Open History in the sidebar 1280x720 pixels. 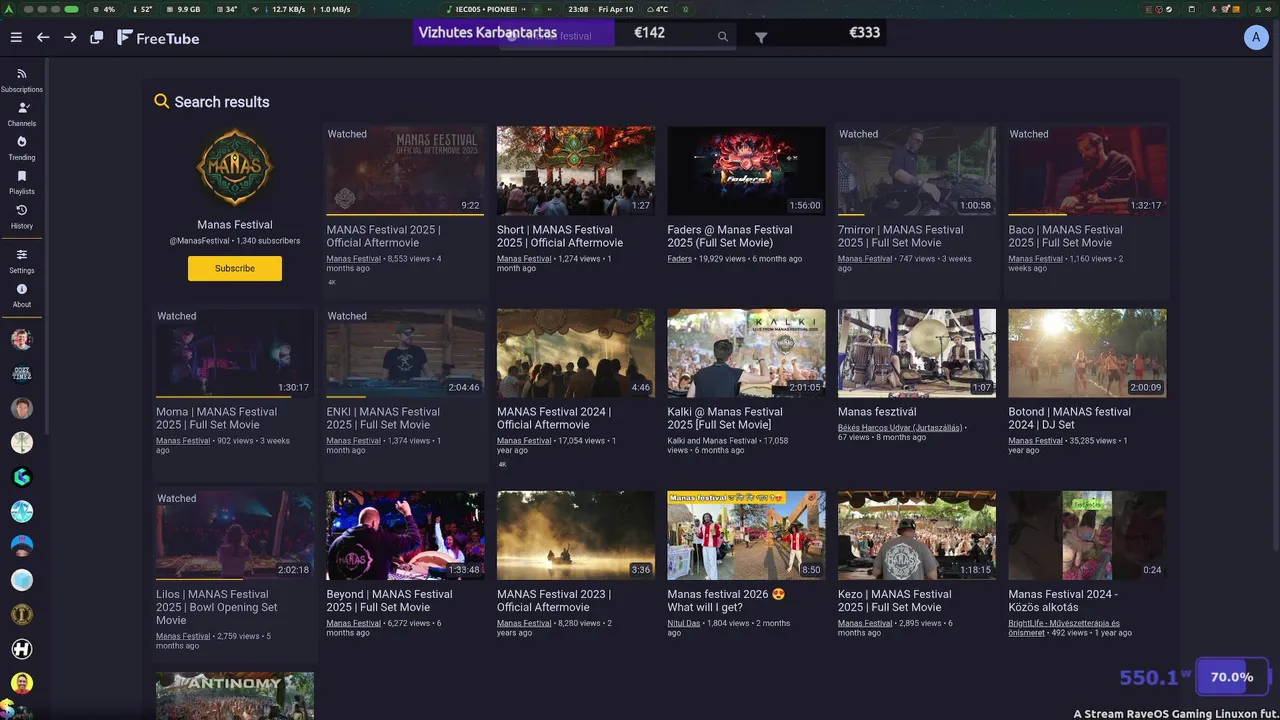22,217
